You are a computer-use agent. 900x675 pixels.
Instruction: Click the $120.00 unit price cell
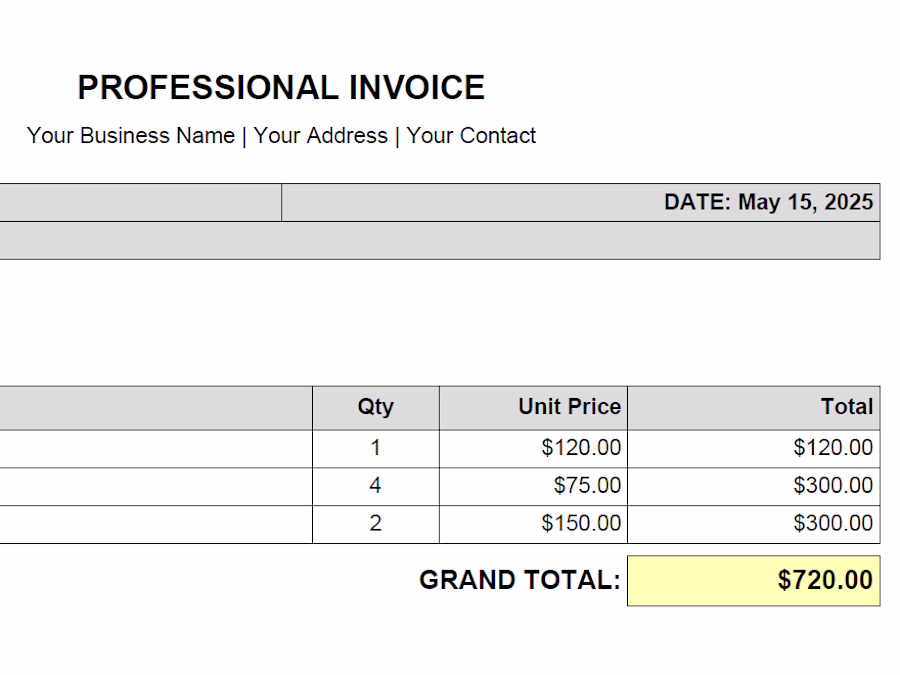(533, 448)
